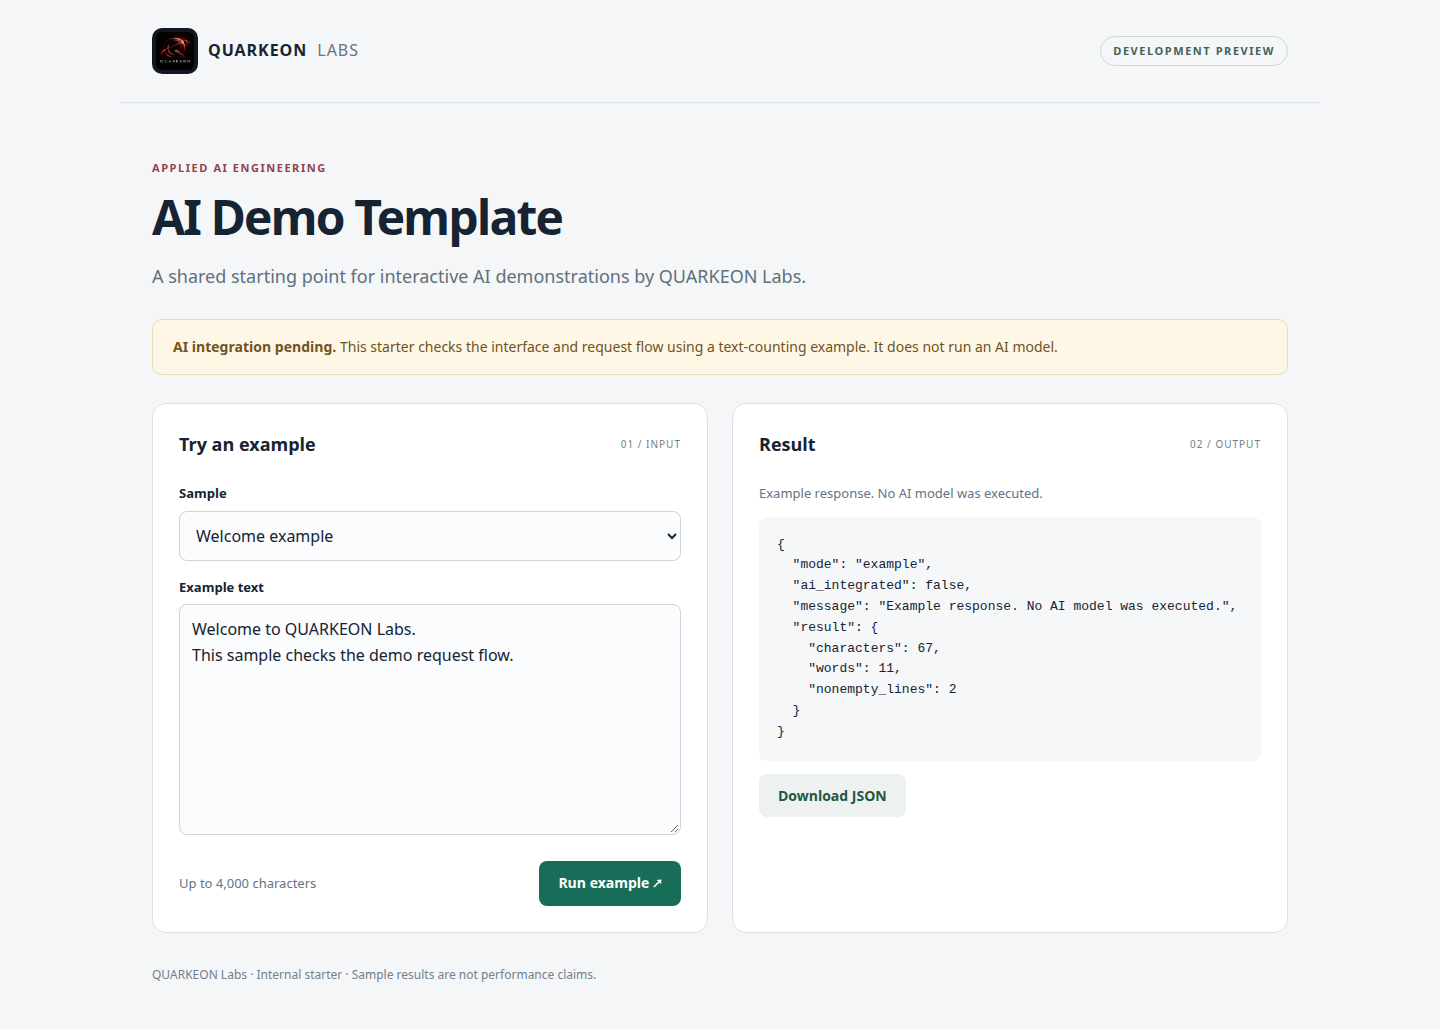This screenshot has width=1440, height=1029.
Task: Click the Example text field label
Action: click(221, 587)
